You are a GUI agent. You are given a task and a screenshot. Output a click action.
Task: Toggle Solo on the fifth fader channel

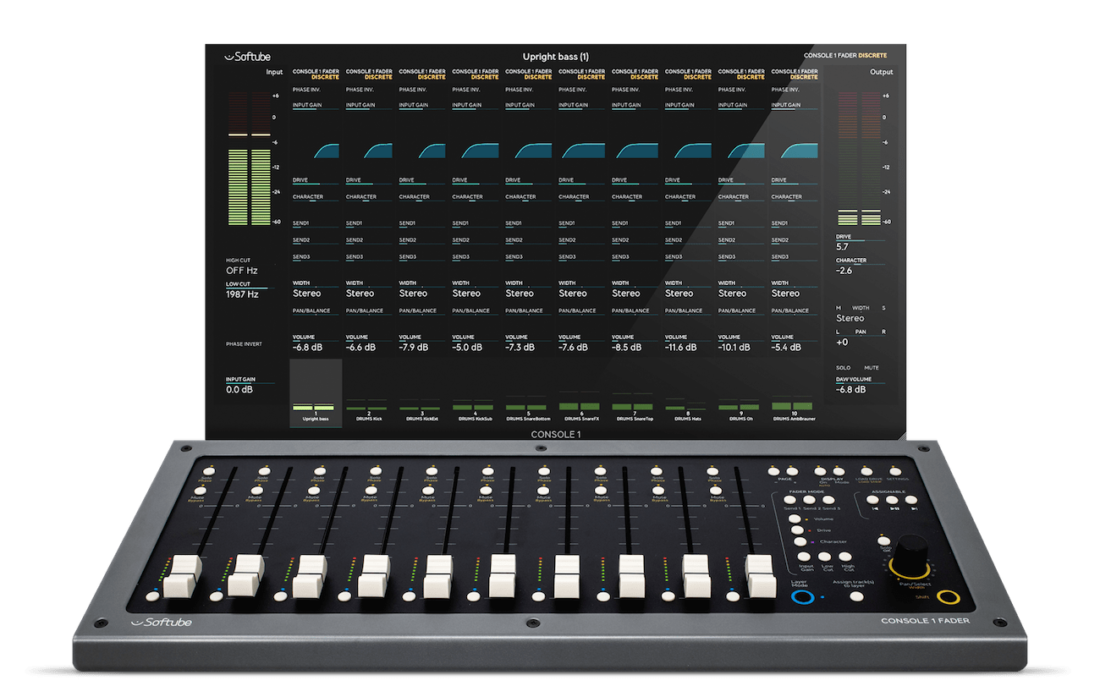[x=432, y=471]
